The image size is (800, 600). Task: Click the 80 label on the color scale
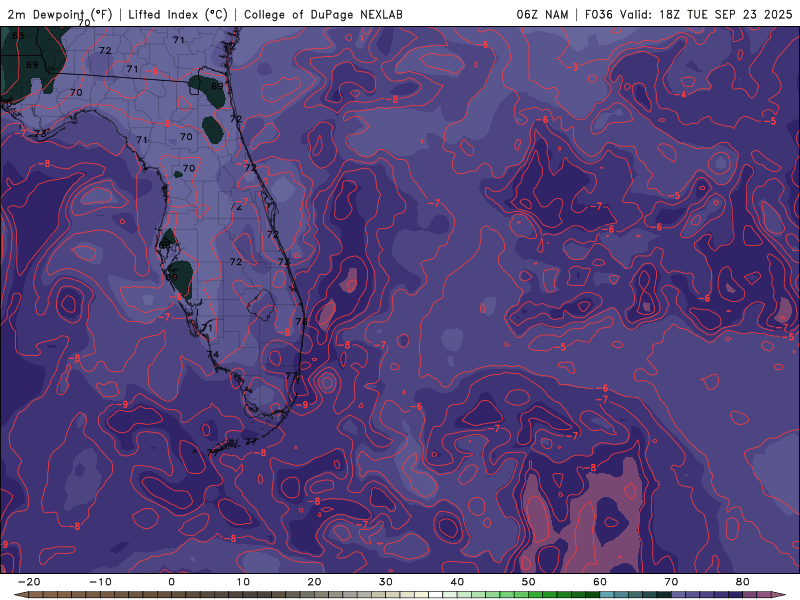tap(743, 582)
